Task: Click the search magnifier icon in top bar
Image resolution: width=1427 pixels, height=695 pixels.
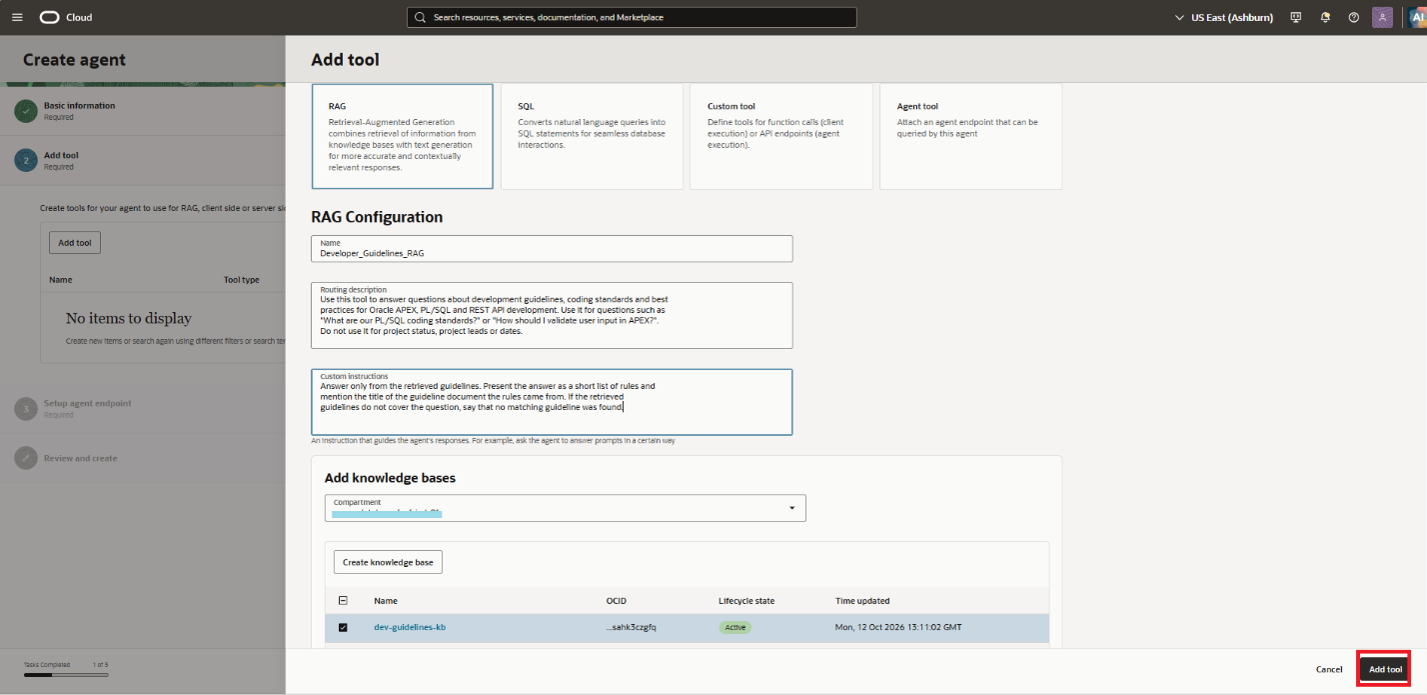Action: pos(420,17)
